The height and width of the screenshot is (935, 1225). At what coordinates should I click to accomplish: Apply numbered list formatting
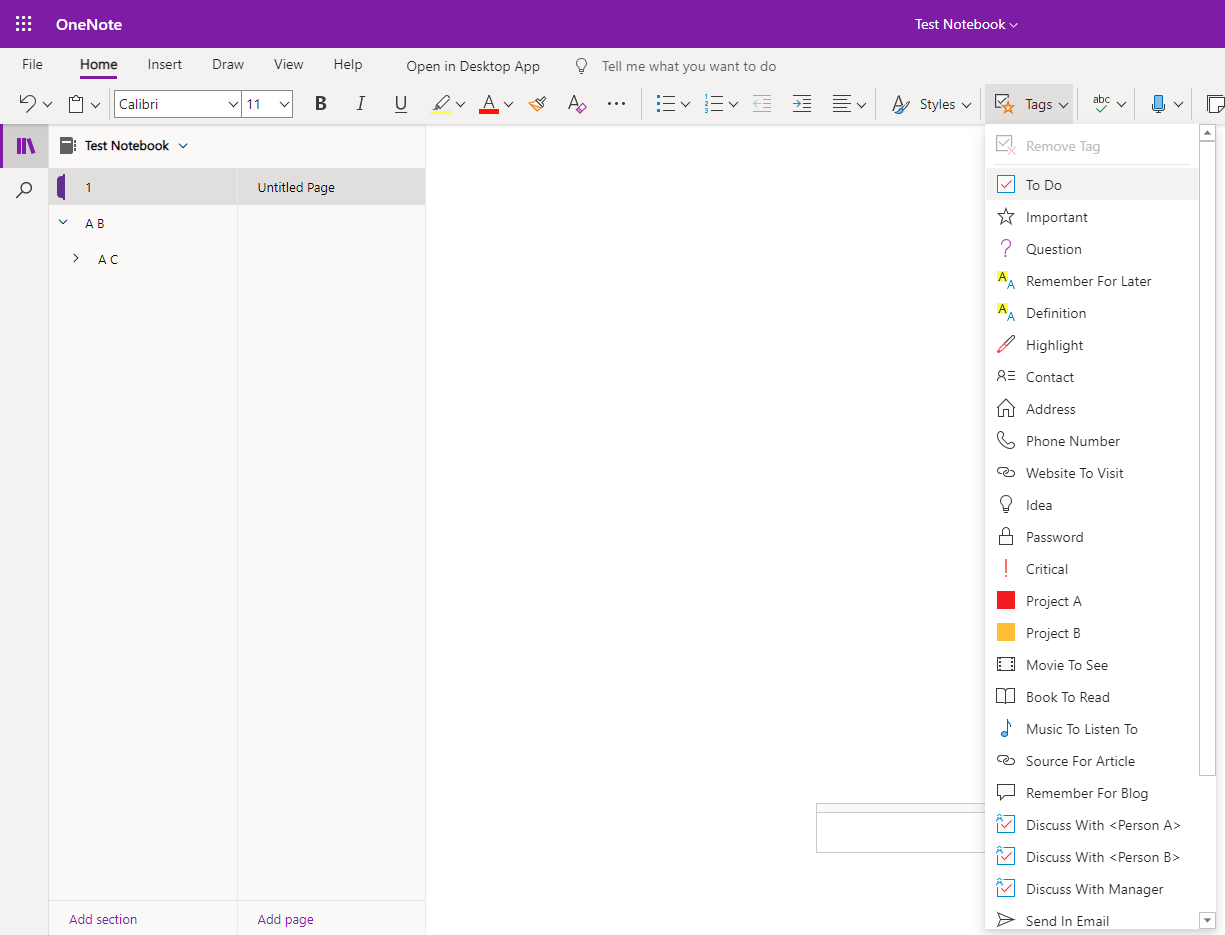(x=714, y=104)
